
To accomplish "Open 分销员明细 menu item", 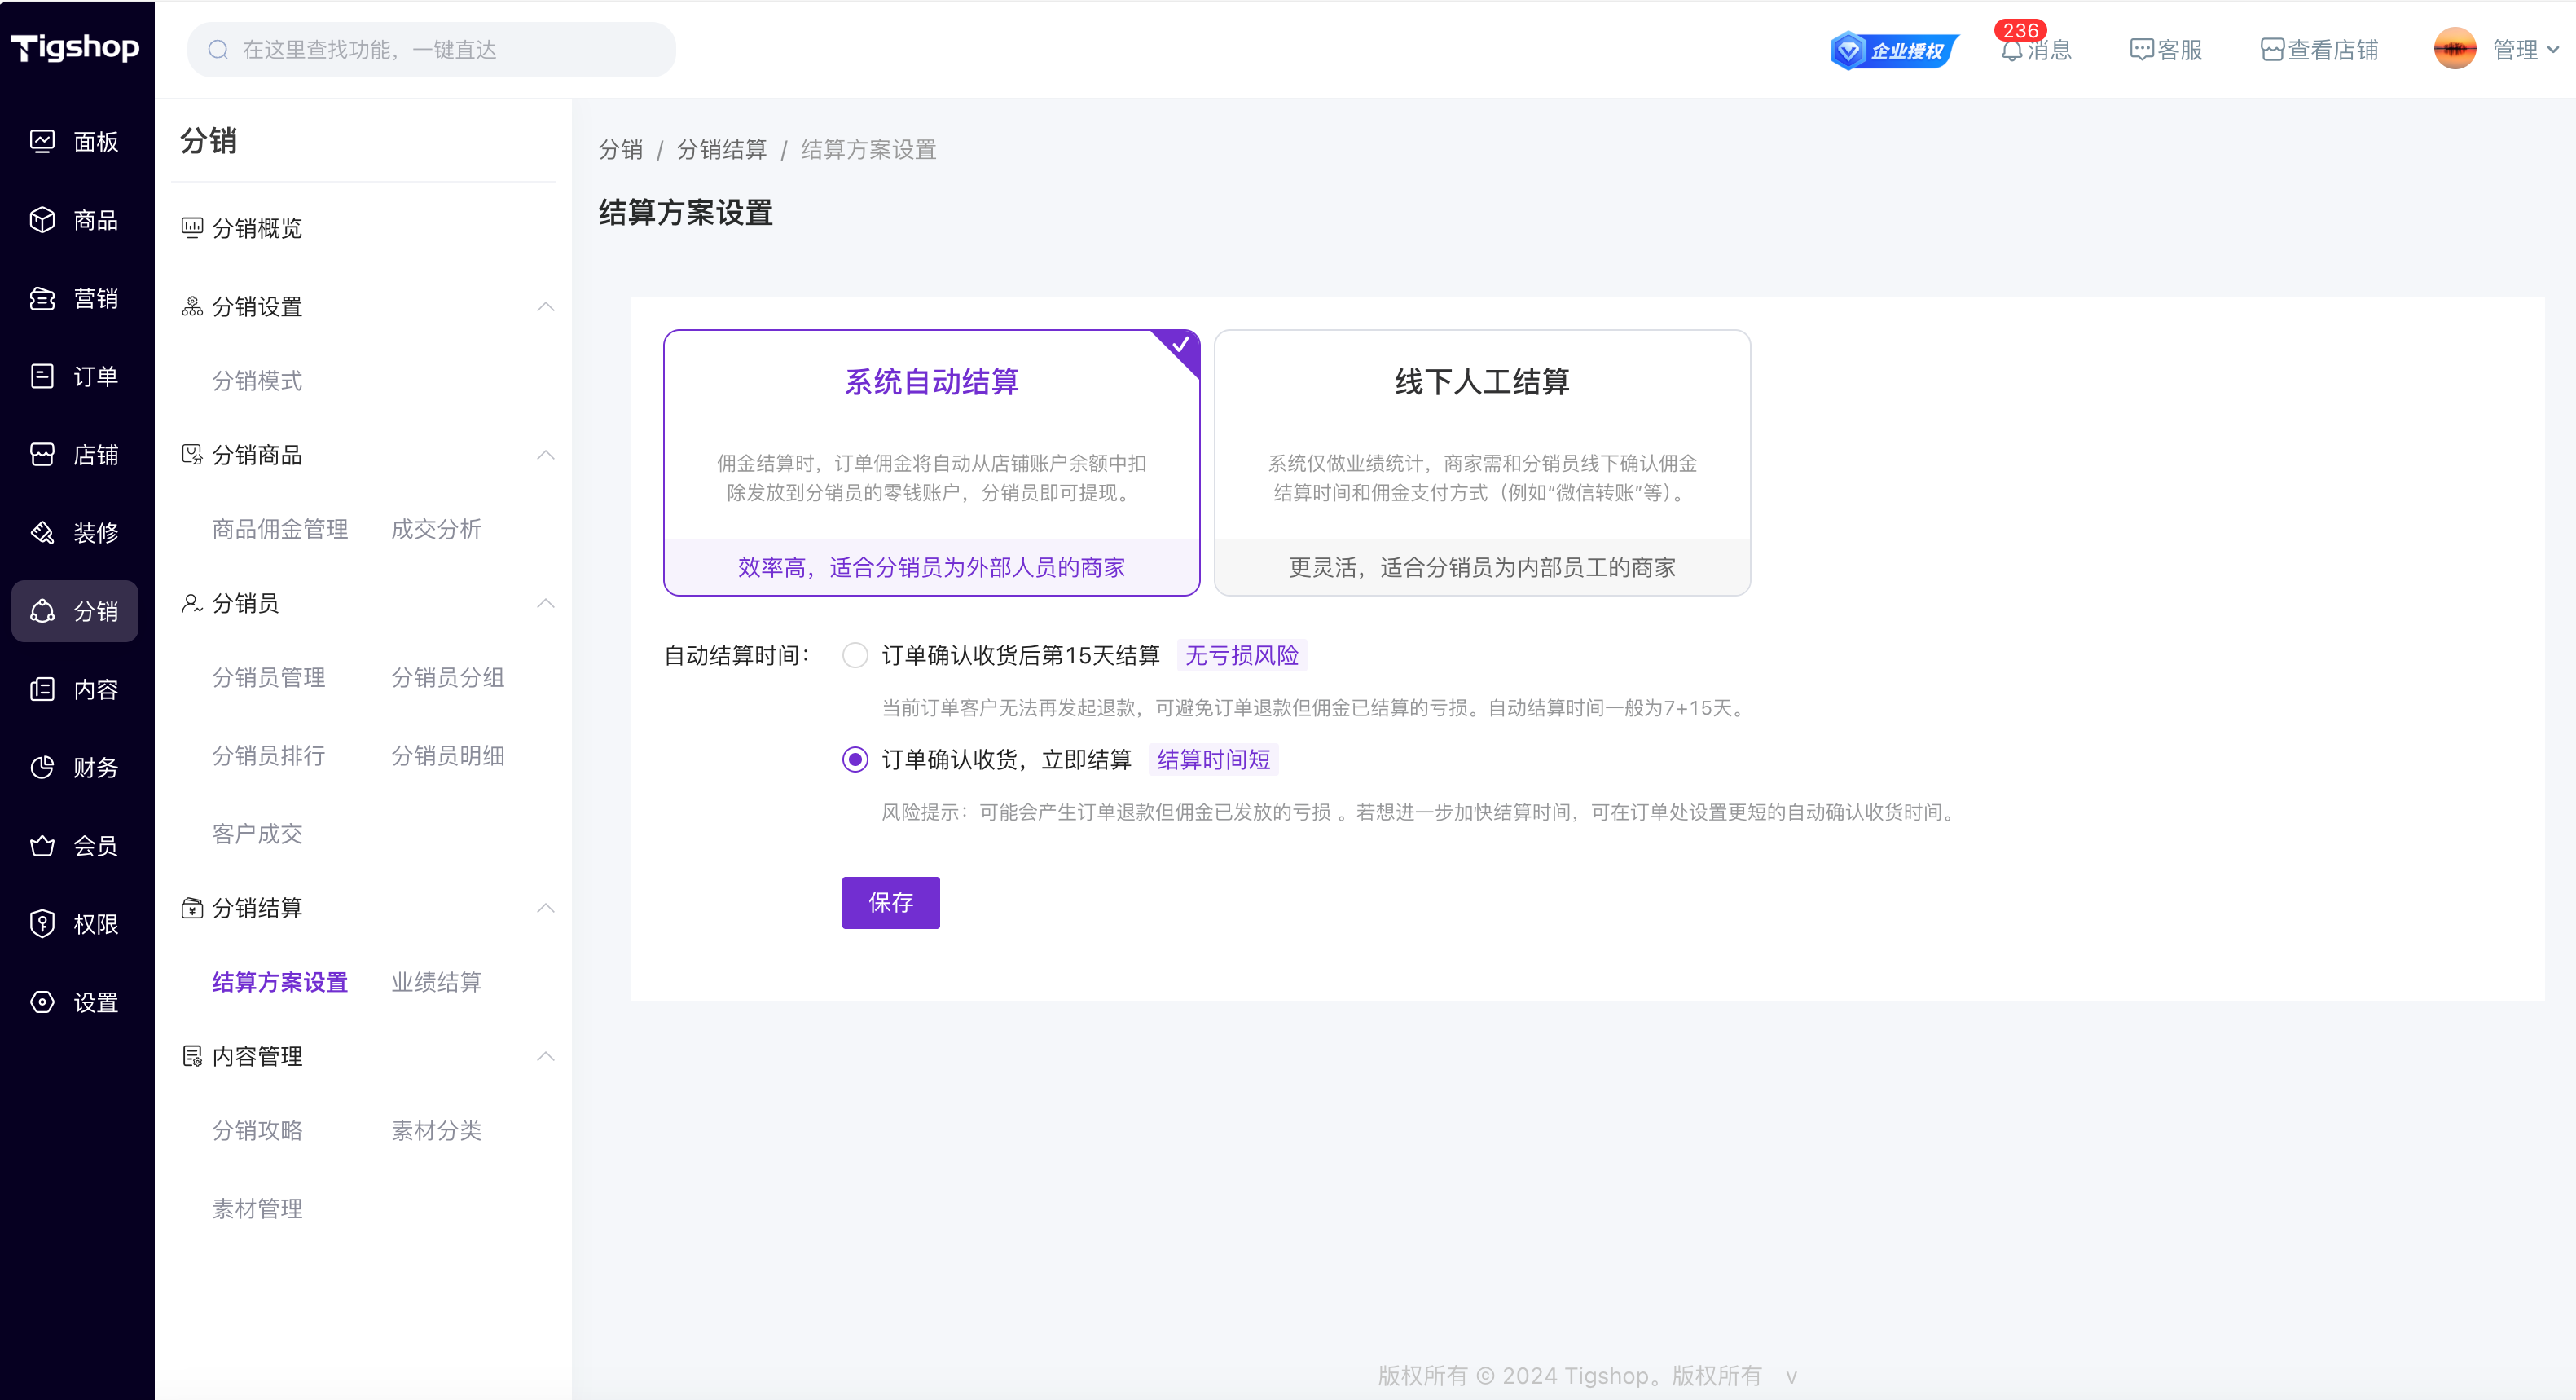I will [448, 756].
